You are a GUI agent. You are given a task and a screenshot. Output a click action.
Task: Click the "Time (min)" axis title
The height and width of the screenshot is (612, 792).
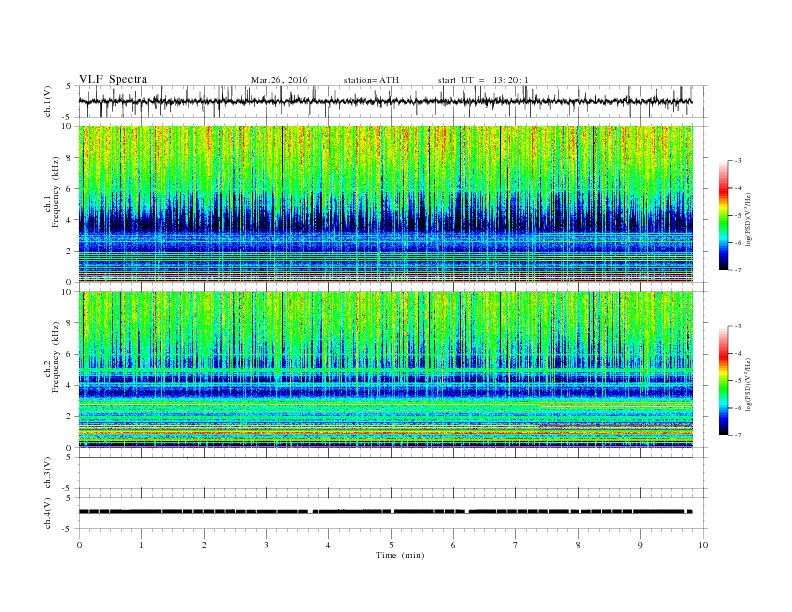tap(400, 555)
